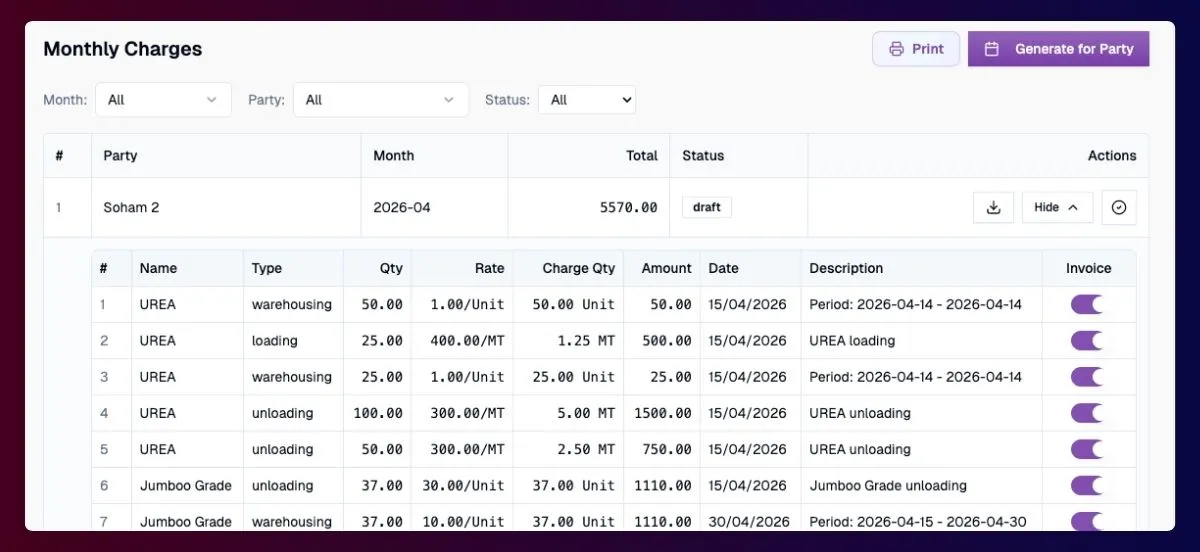Image resolution: width=1200 pixels, height=552 pixels.
Task: Toggle invoice switch for Jumboo Grade warehousing
Action: 1087,521
